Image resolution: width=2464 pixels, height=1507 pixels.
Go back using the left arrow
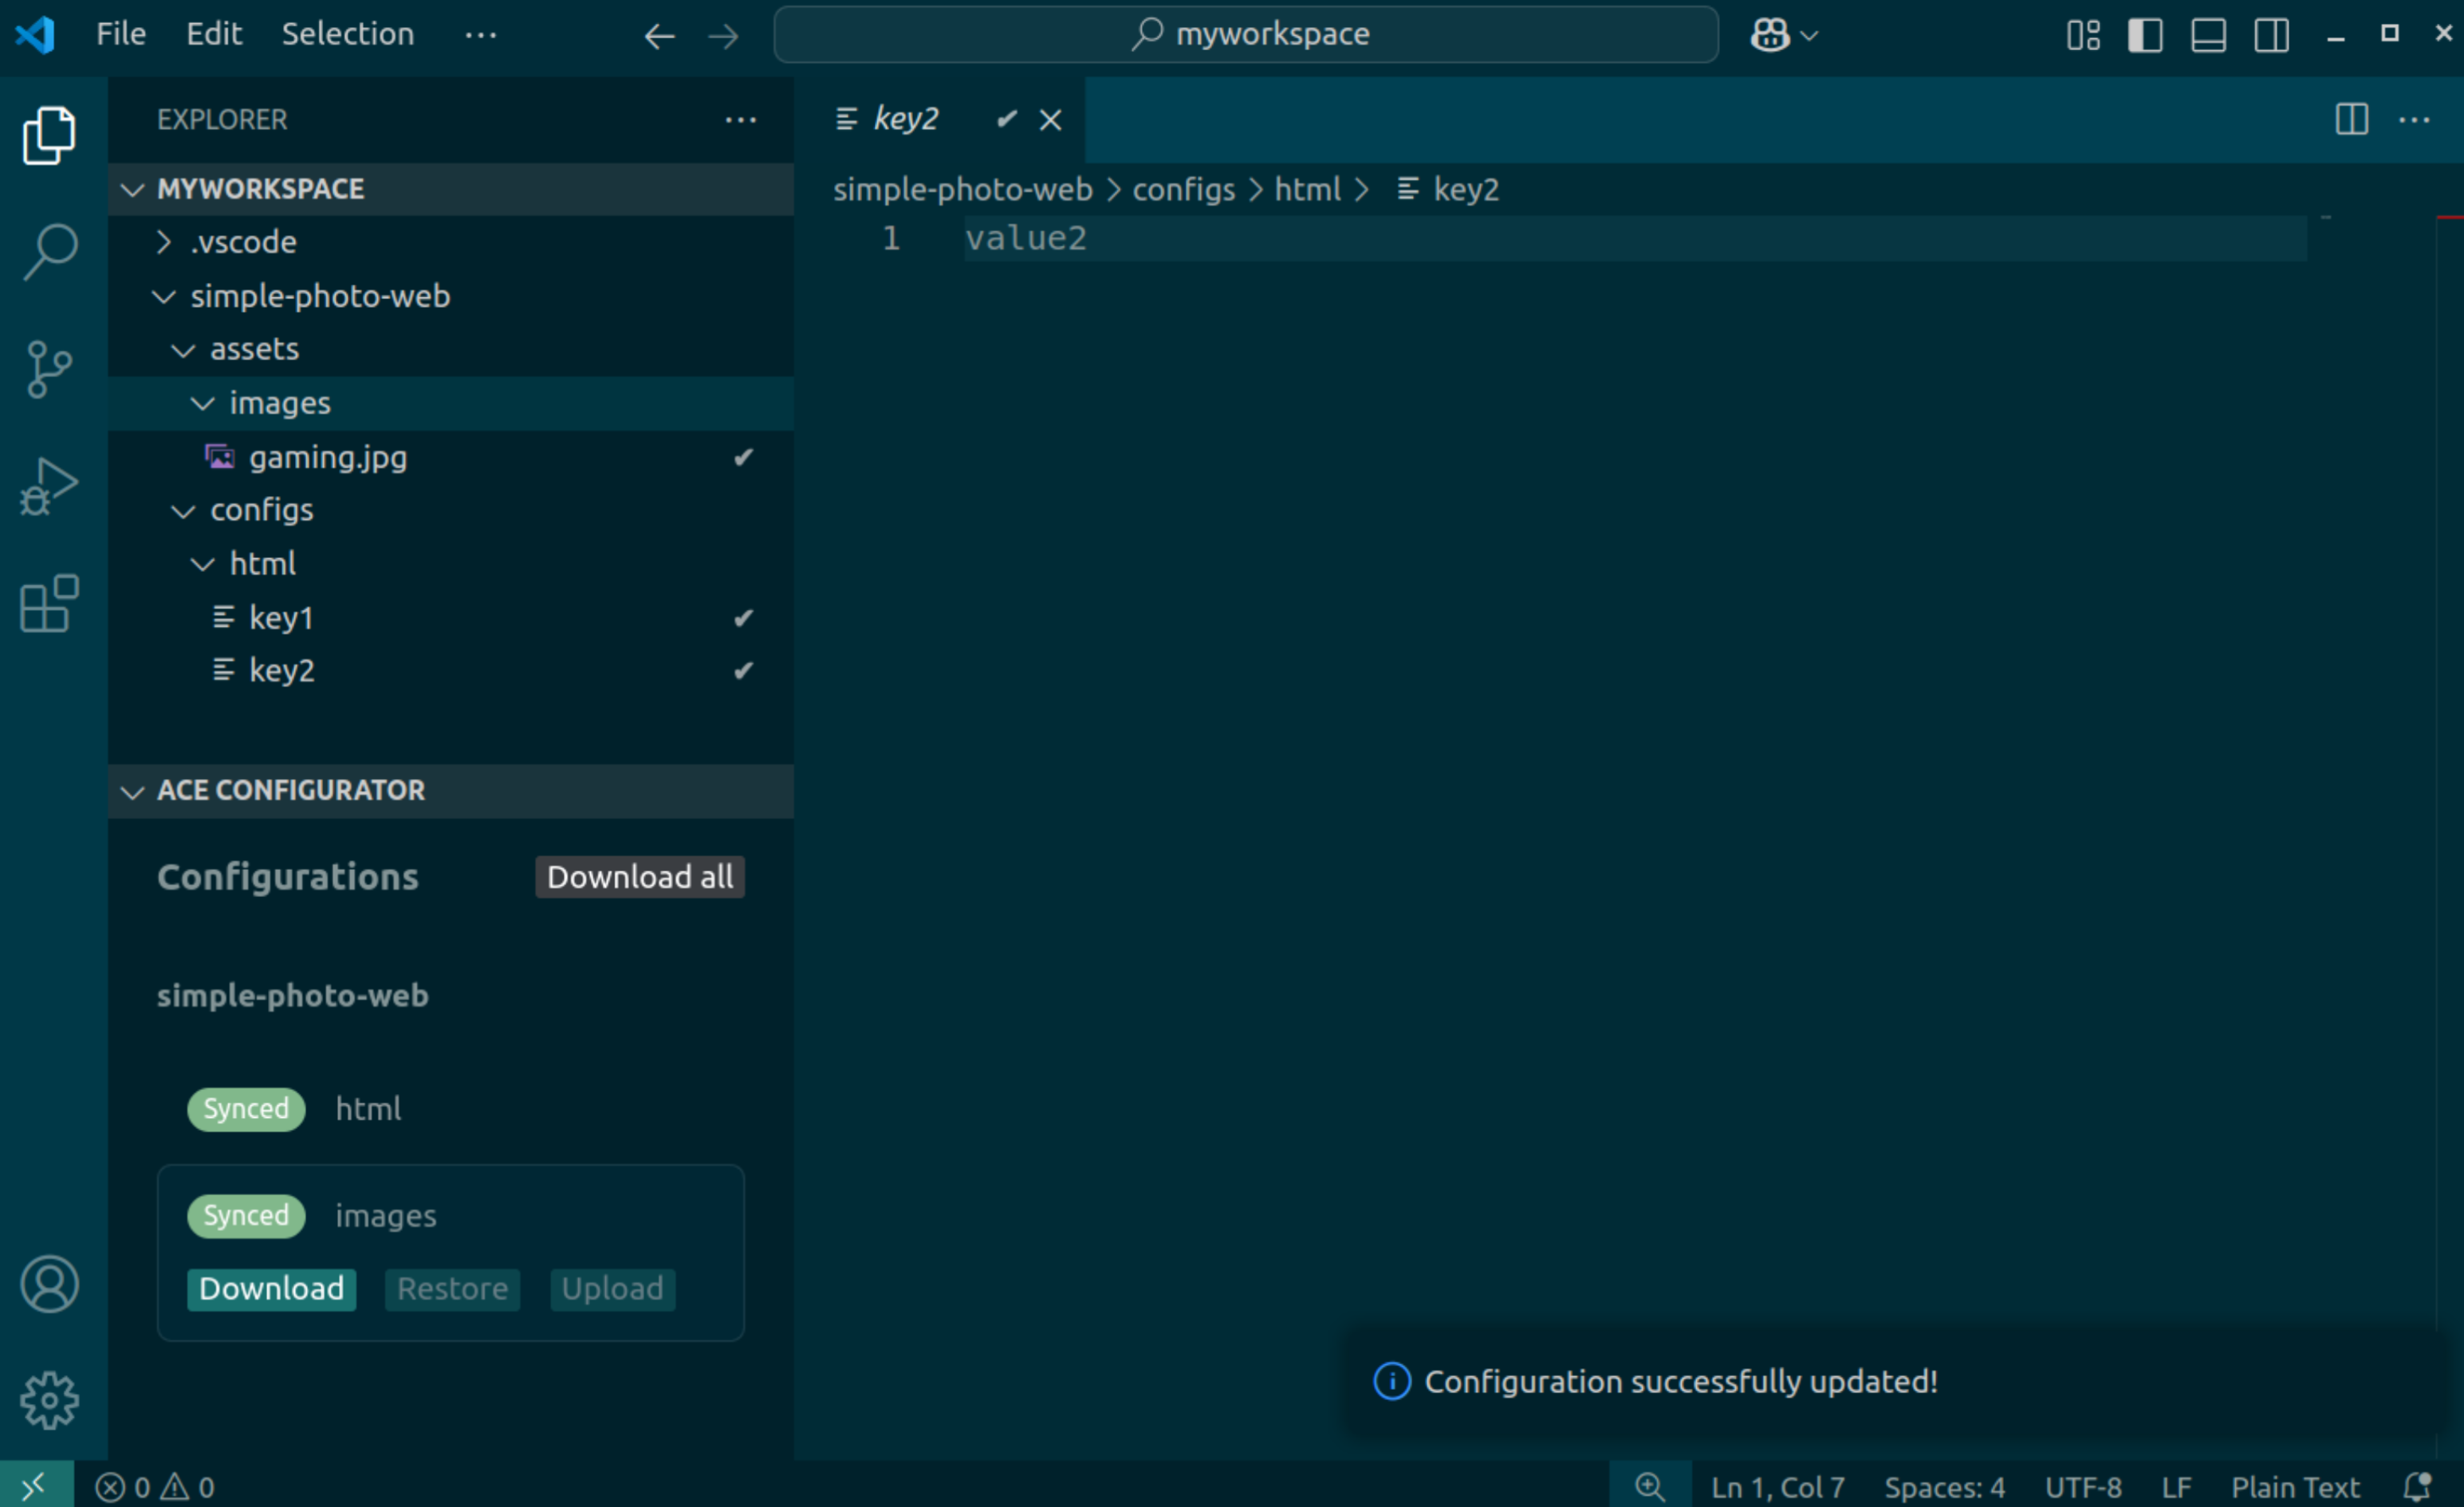659,37
